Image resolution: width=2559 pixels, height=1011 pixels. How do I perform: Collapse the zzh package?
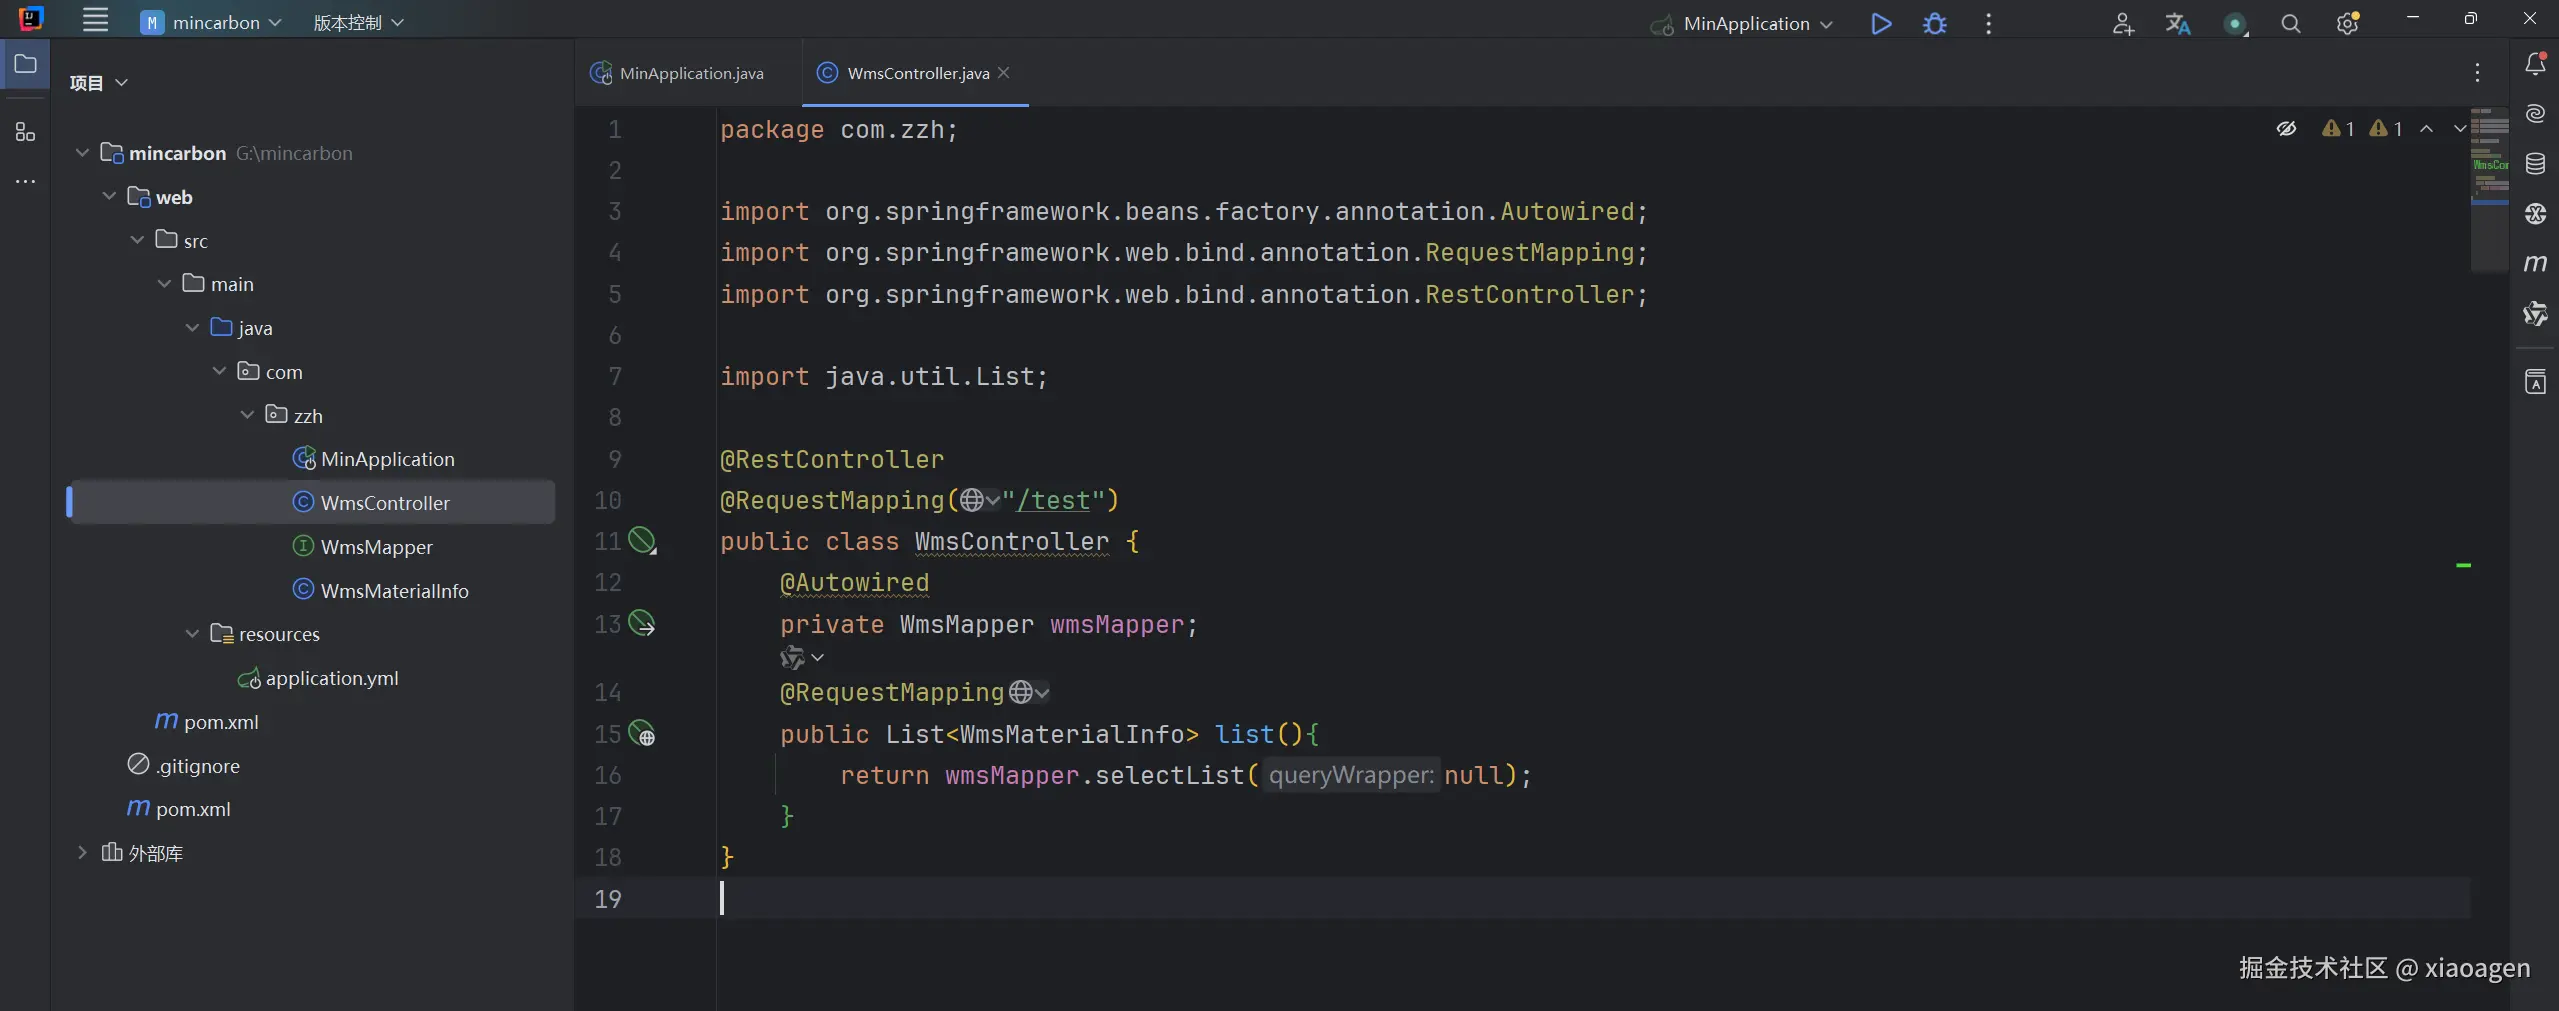tap(247, 415)
